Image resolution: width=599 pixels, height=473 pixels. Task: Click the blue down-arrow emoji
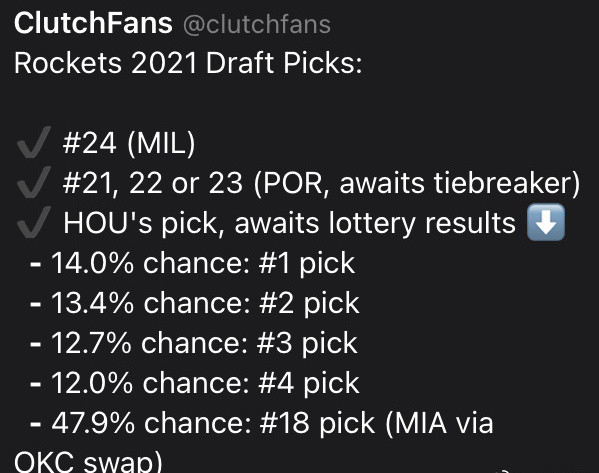click(x=546, y=222)
